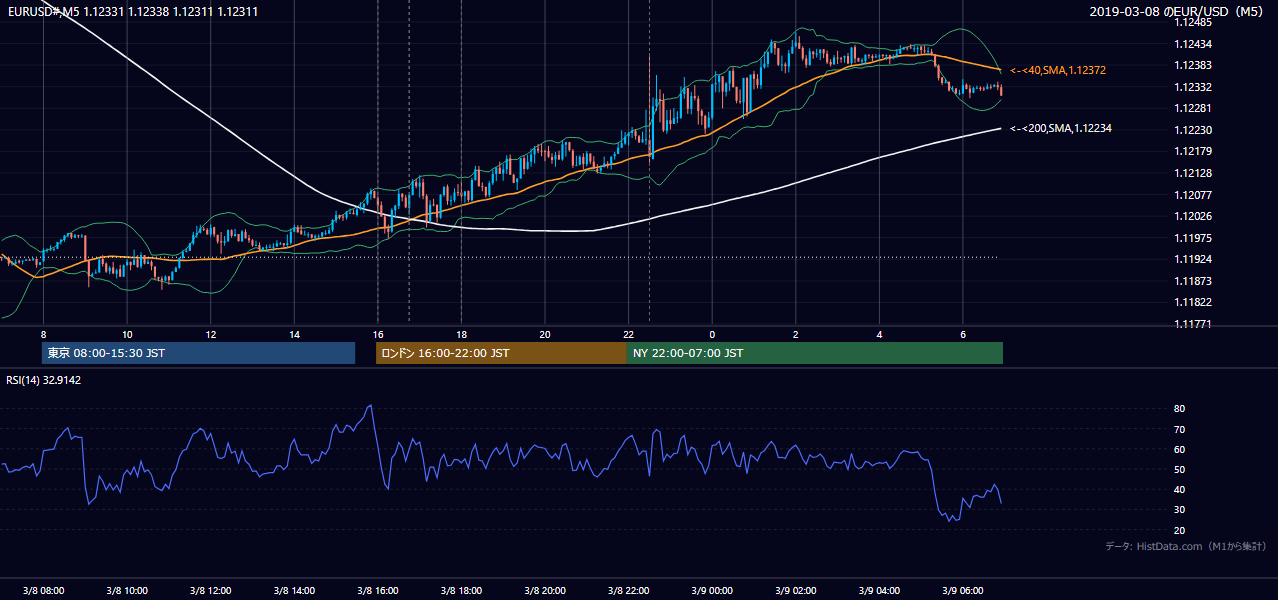The image size is (1278, 600).
Task: Click hour label 20 under the price chart
Action: click(545, 334)
